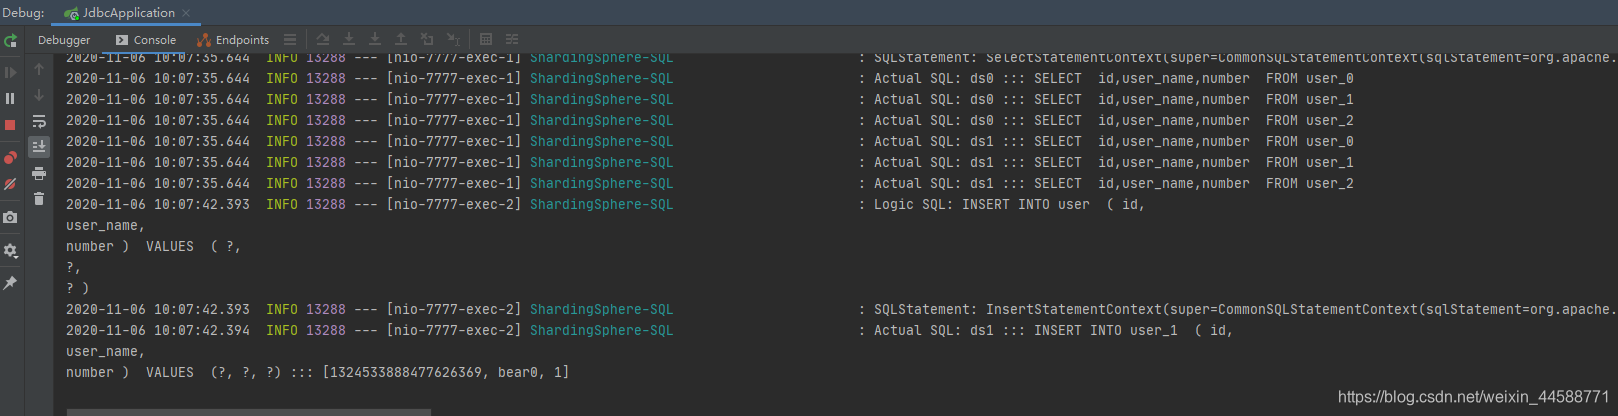Open the blog.csdn.net watermark link
The height and width of the screenshot is (416, 1618).
click(1473, 397)
